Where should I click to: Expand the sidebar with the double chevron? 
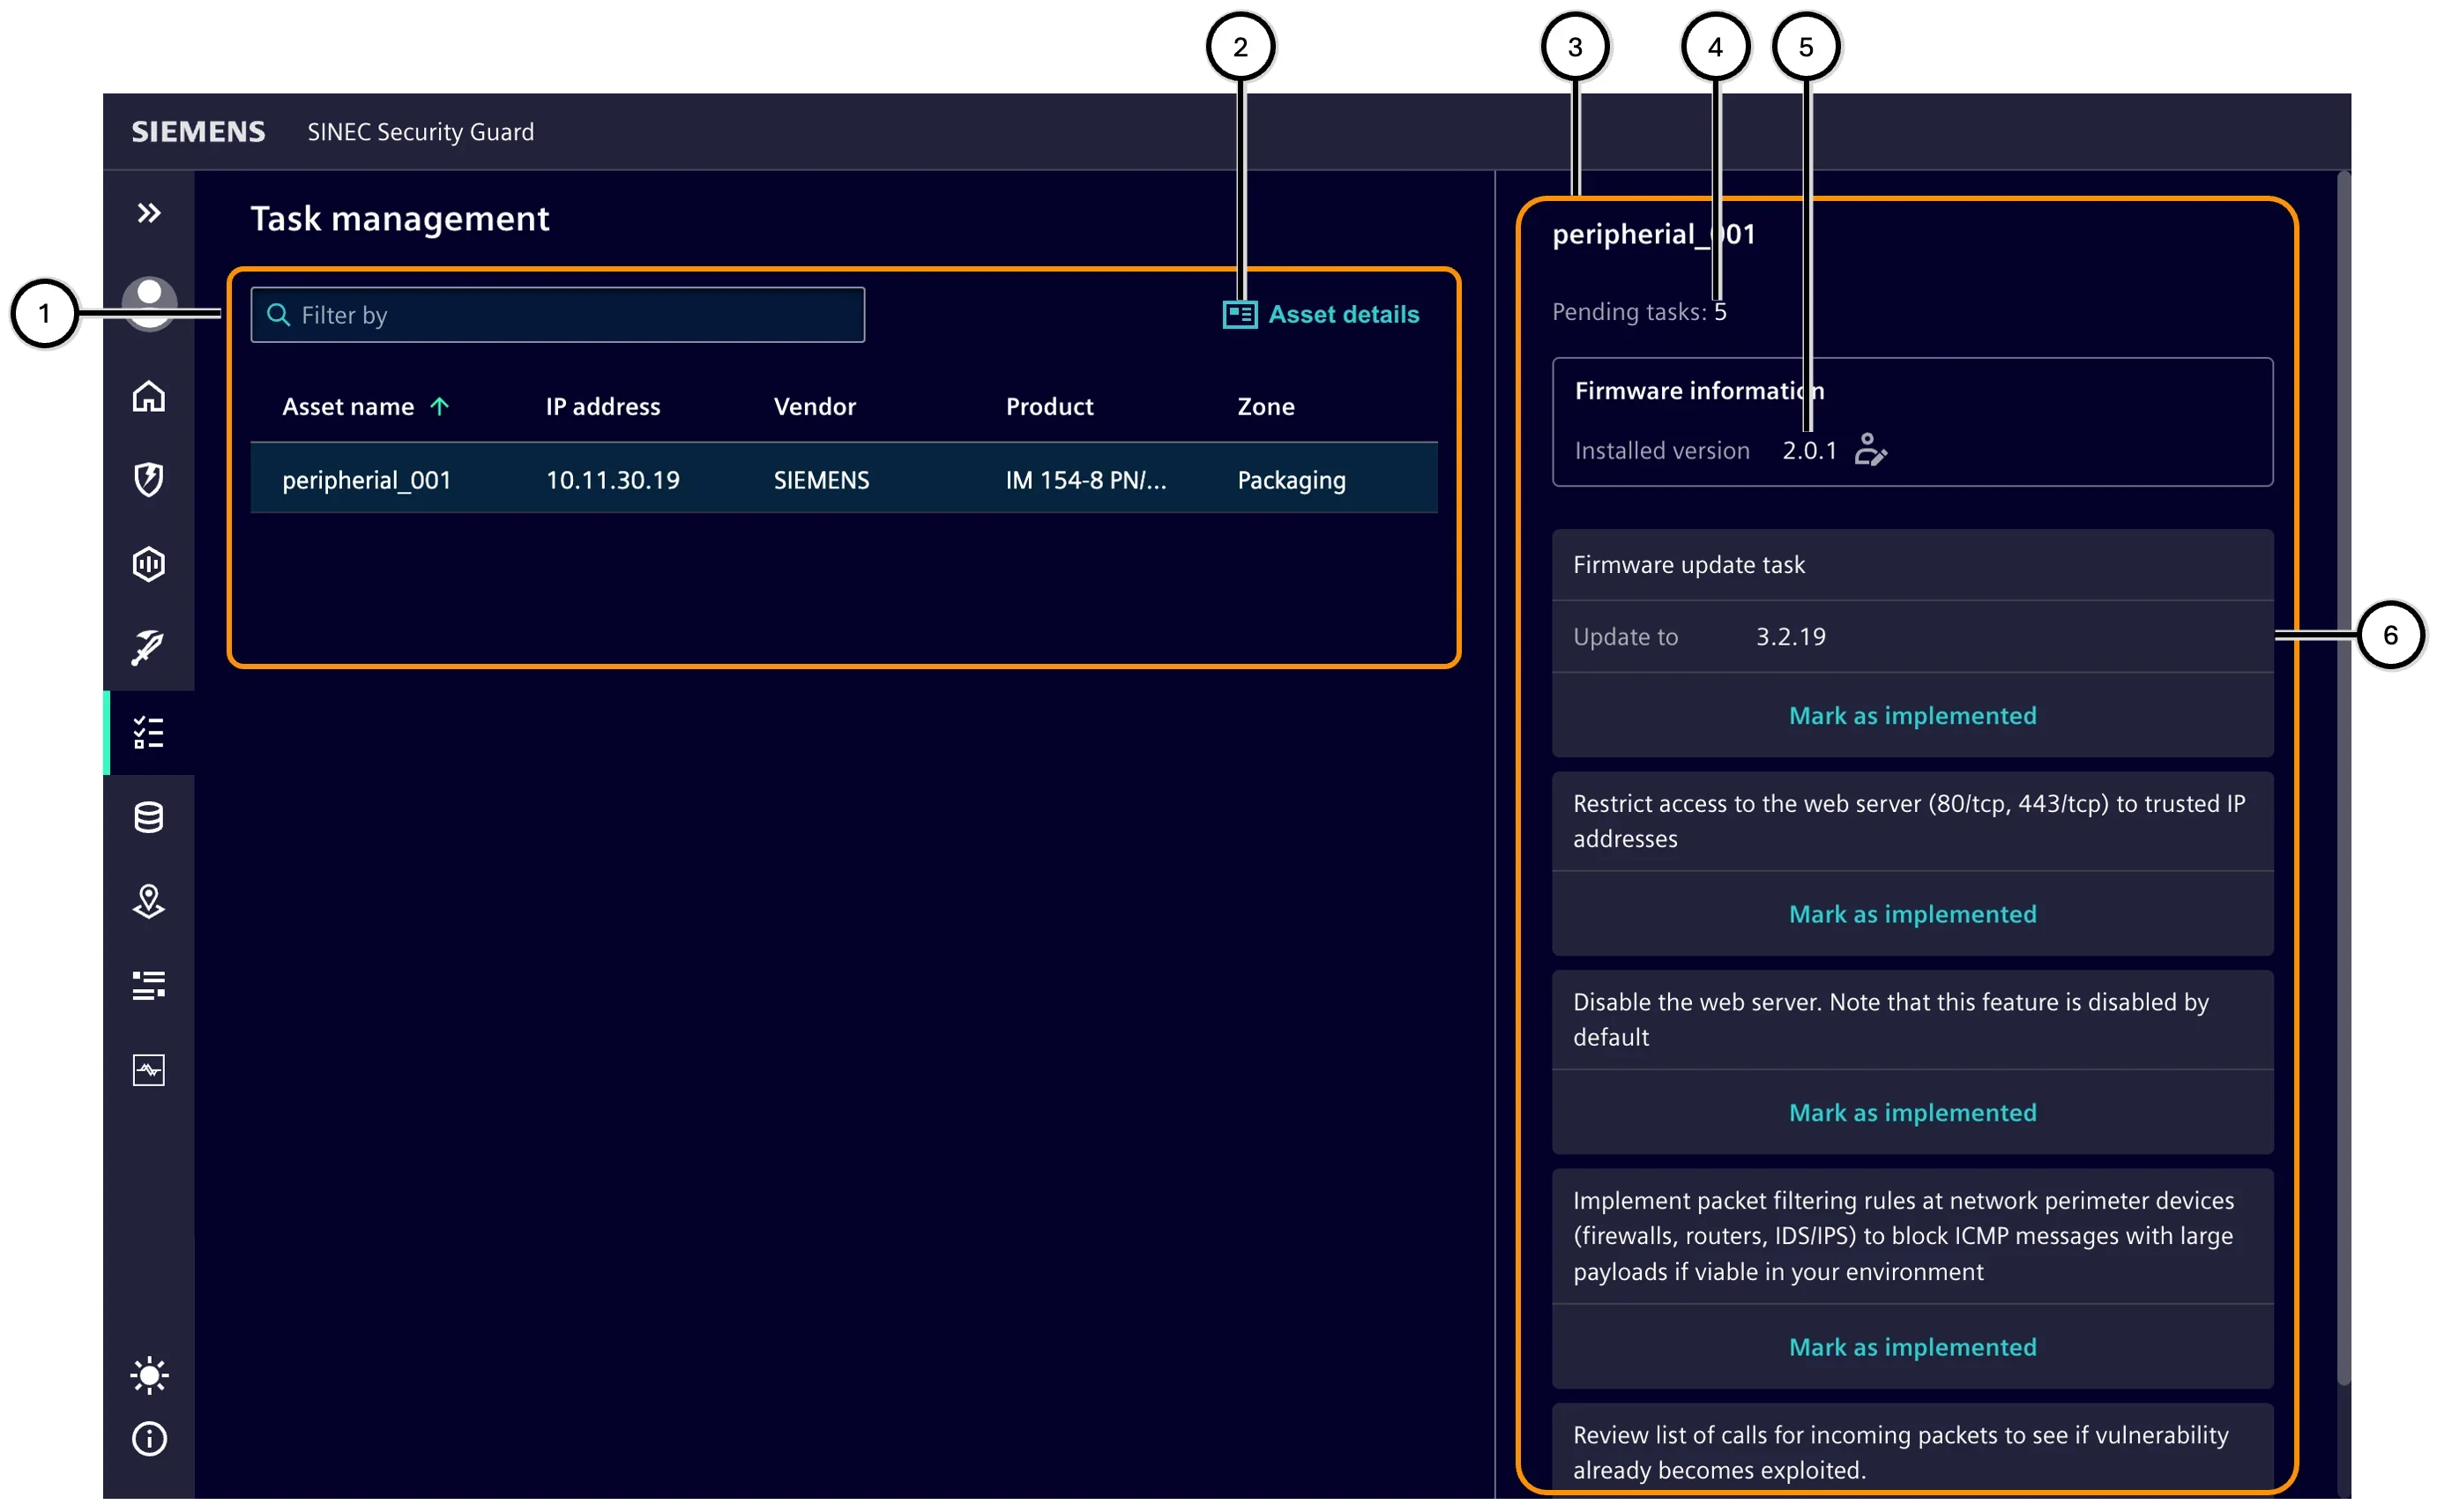(149, 213)
